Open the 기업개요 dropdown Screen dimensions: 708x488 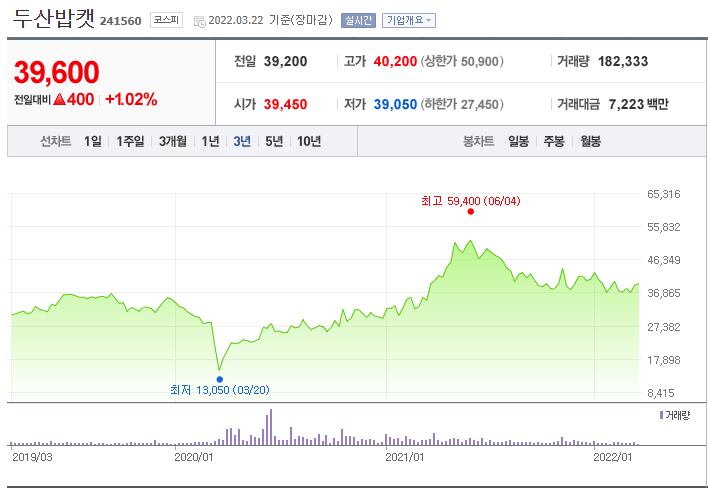409,20
